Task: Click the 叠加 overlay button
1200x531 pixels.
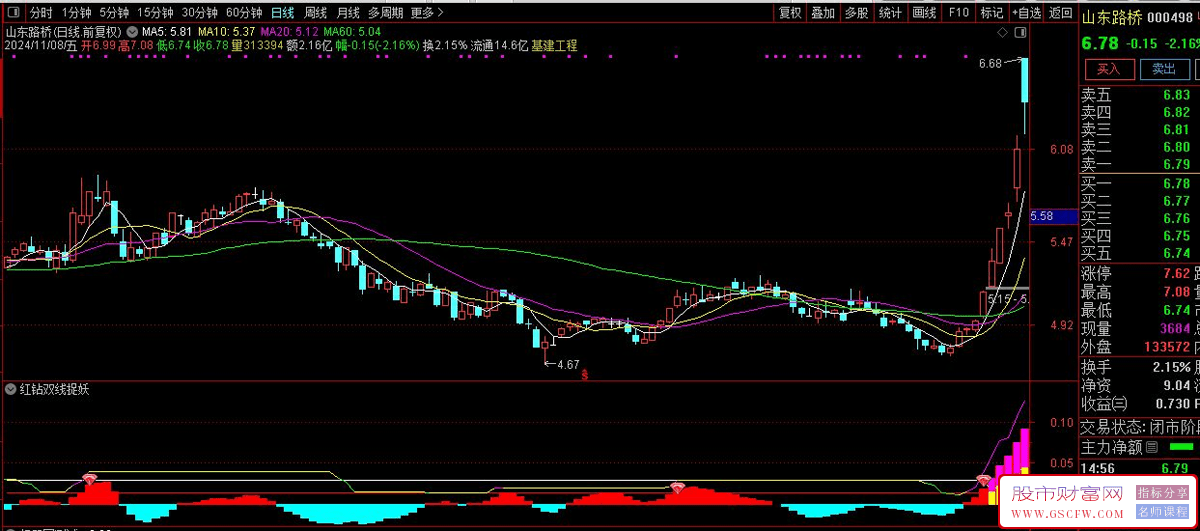Action: tap(823, 13)
